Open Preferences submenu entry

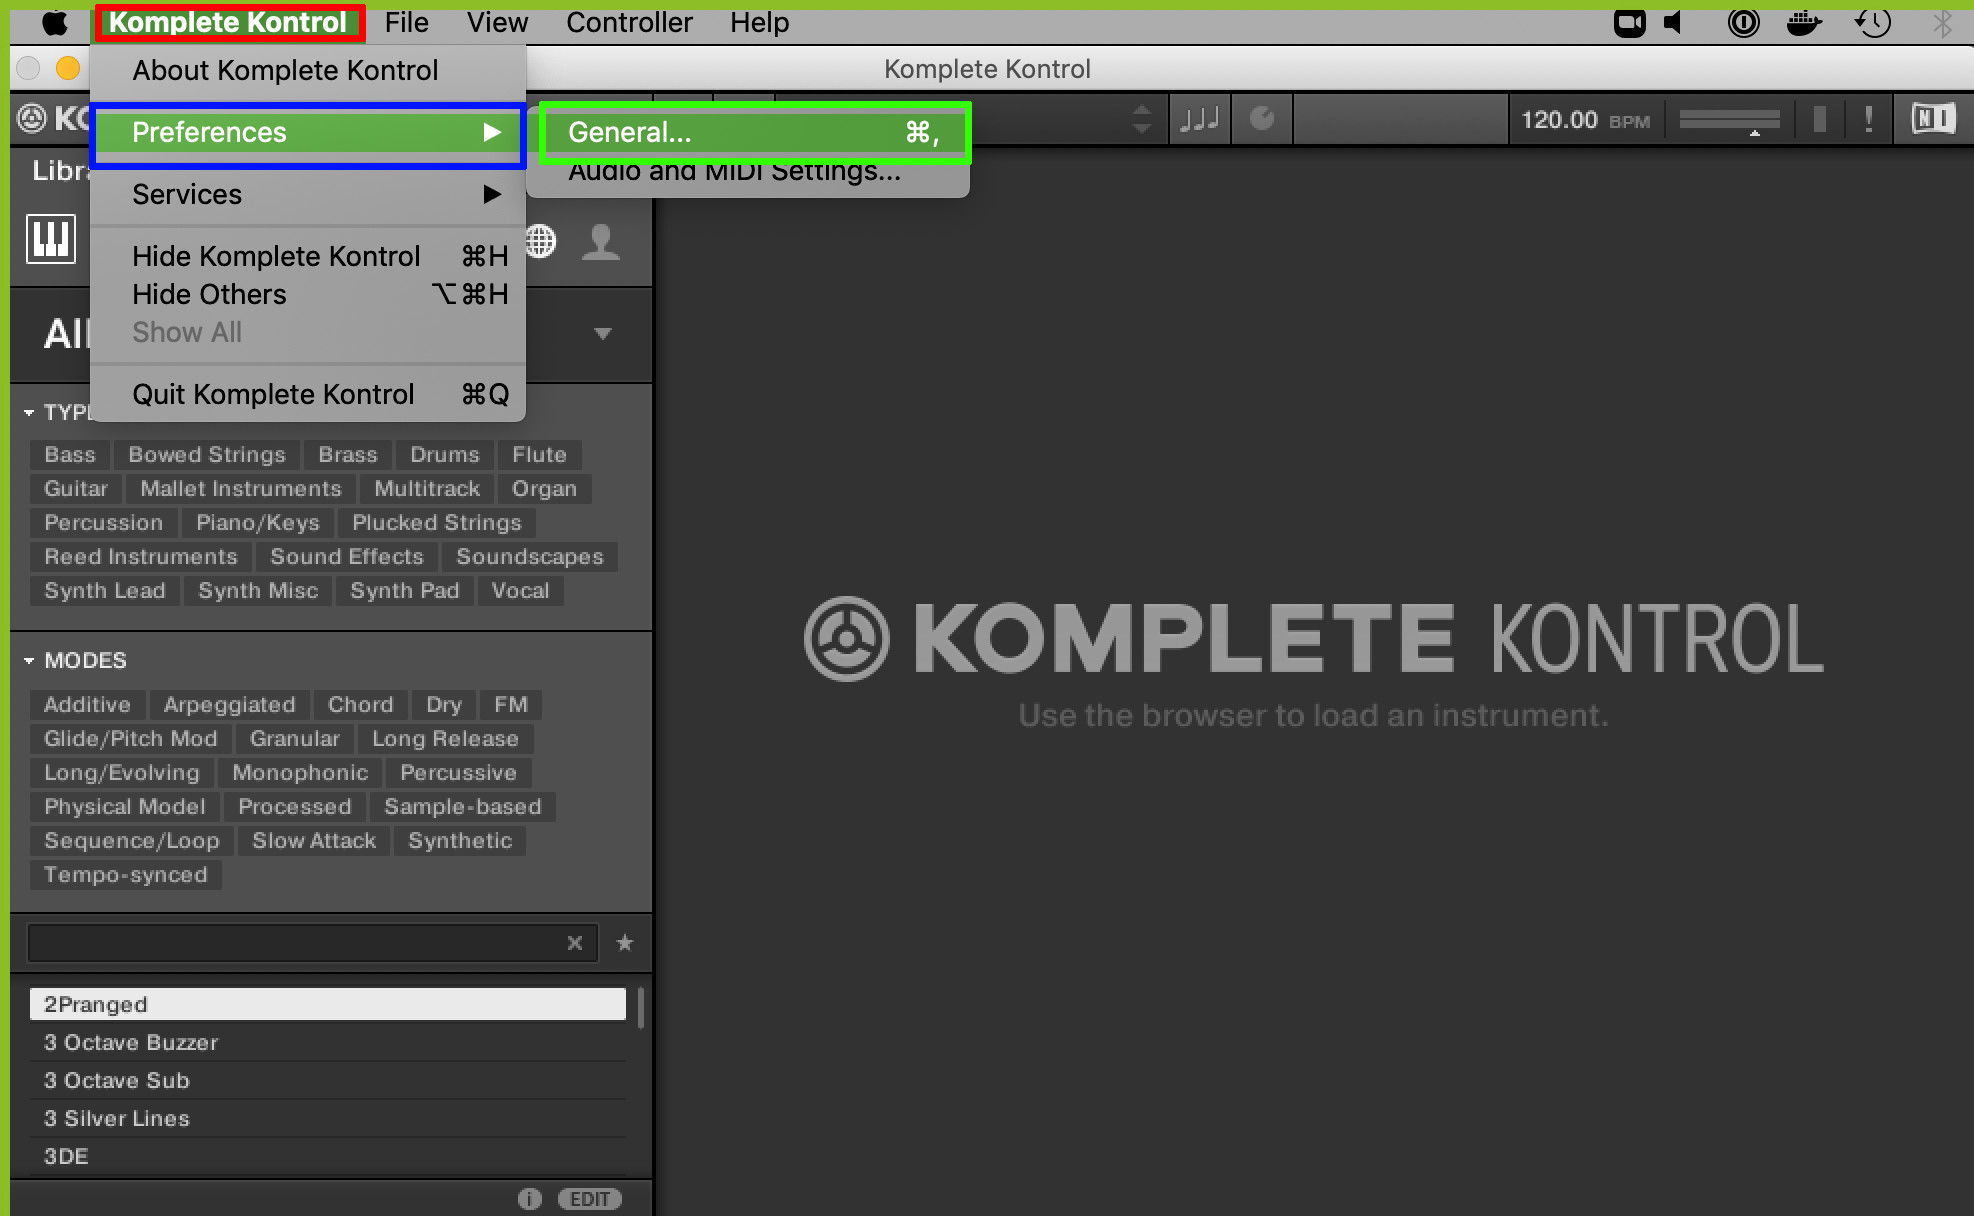coord(308,132)
